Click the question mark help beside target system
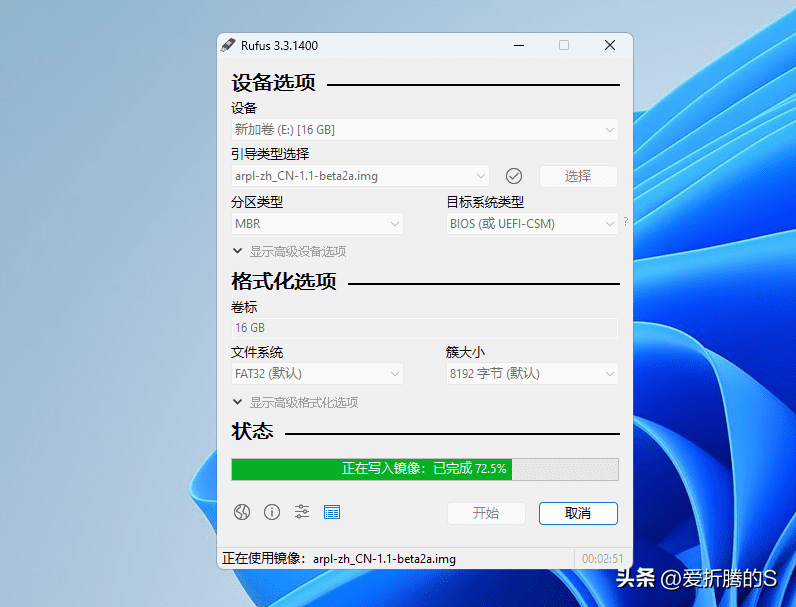 626,222
